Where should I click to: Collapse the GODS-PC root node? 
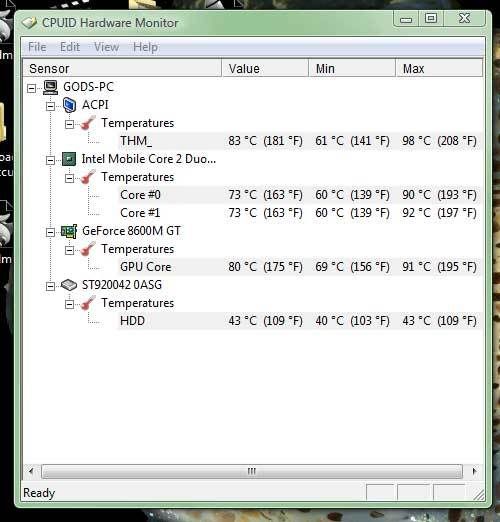click(x=31, y=88)
